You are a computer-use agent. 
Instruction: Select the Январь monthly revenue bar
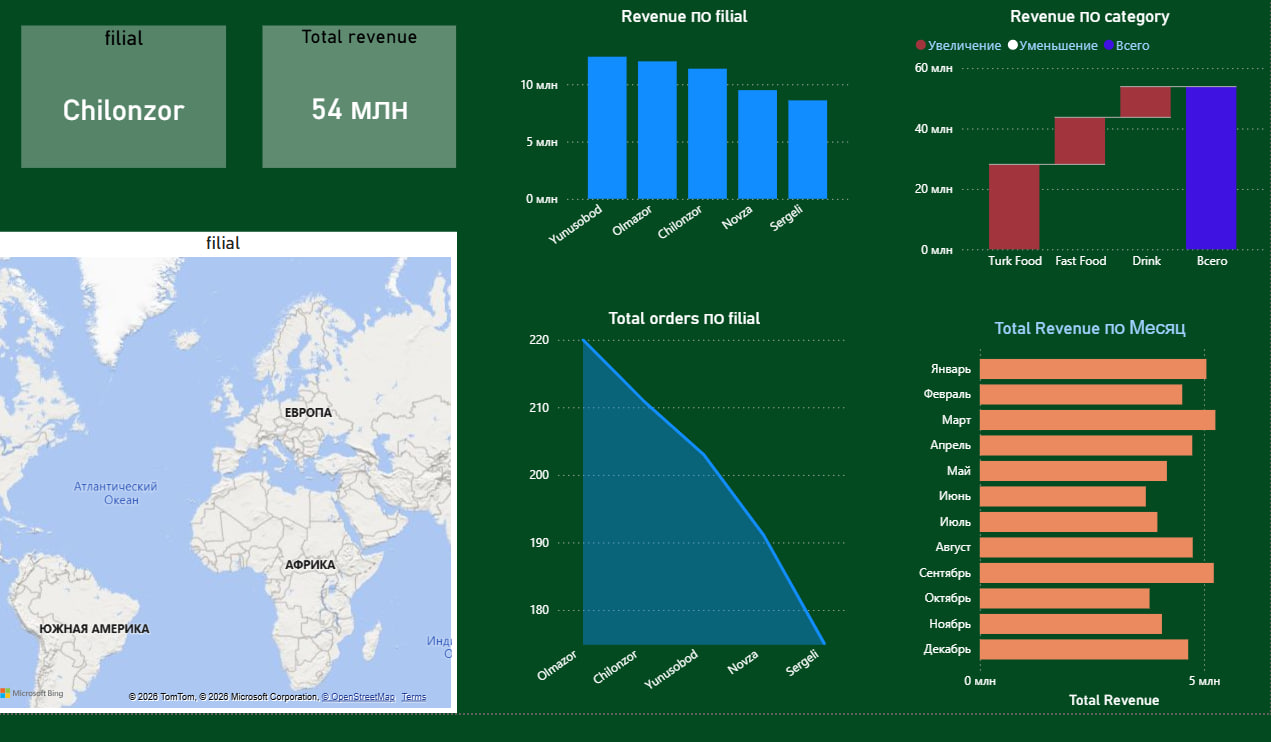pos(1093,369)
